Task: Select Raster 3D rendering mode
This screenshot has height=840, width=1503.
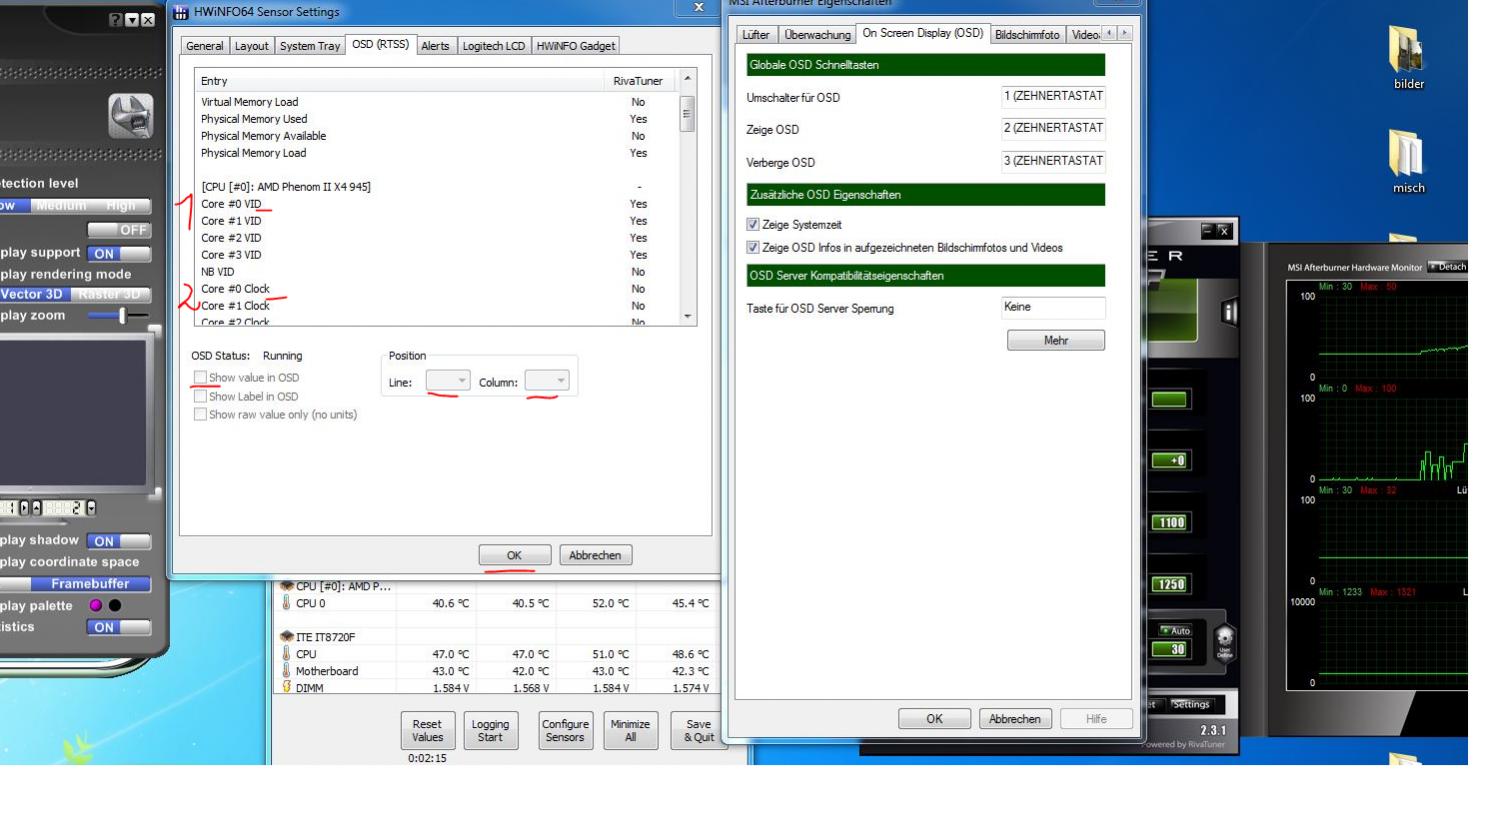Action: (x=109, y=294)
